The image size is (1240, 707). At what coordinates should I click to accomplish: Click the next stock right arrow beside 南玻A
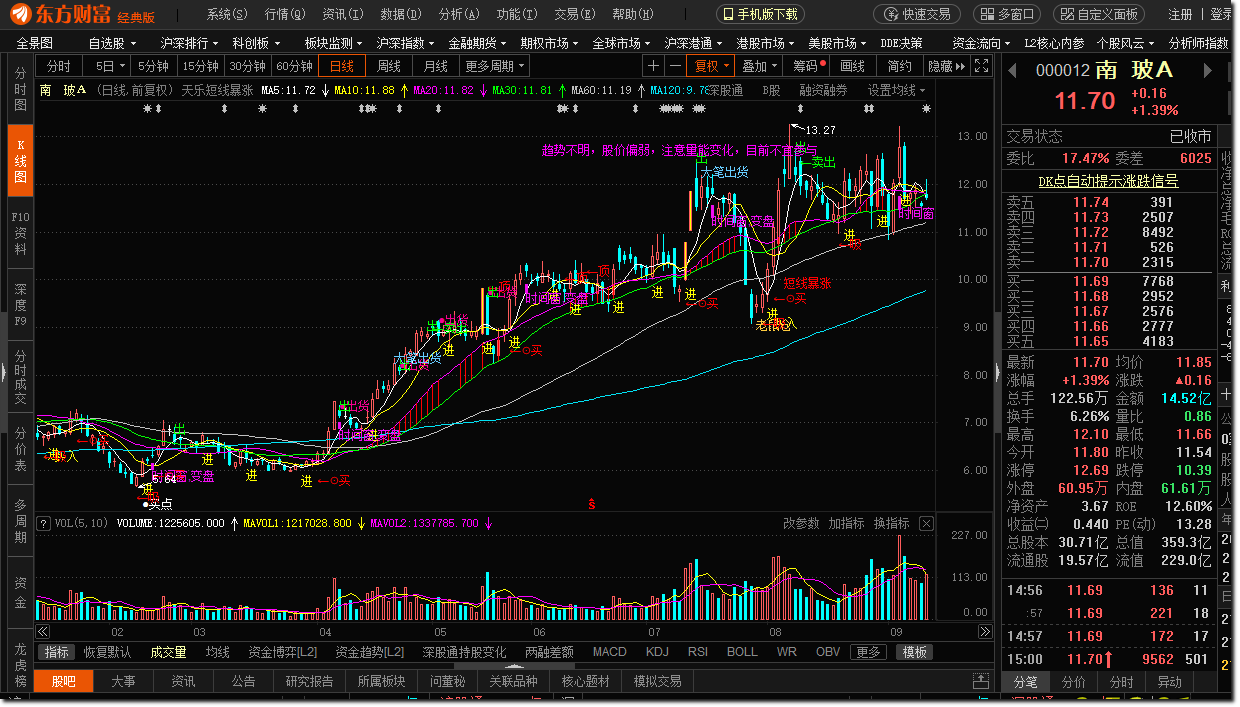click(x=1207, y=71)
